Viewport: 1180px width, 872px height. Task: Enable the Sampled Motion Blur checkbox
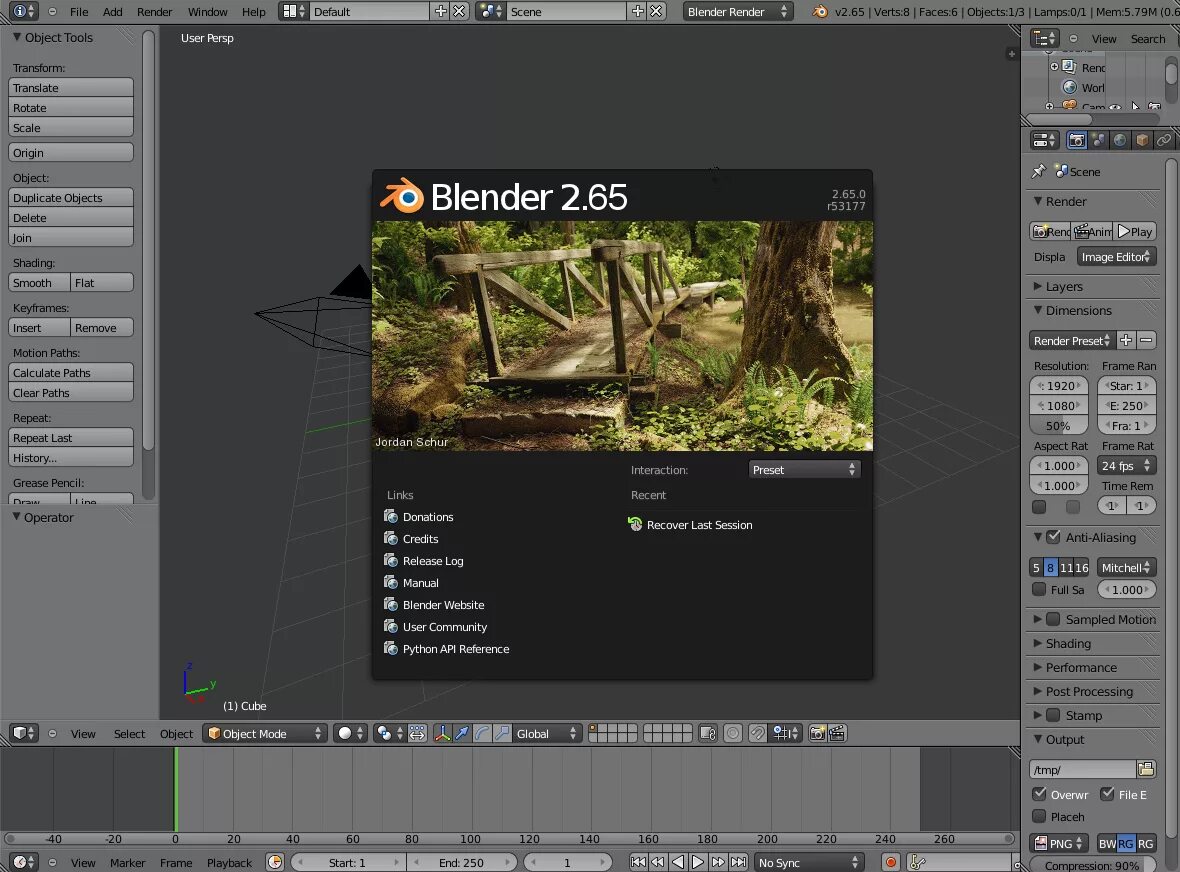click(1054, 619)
